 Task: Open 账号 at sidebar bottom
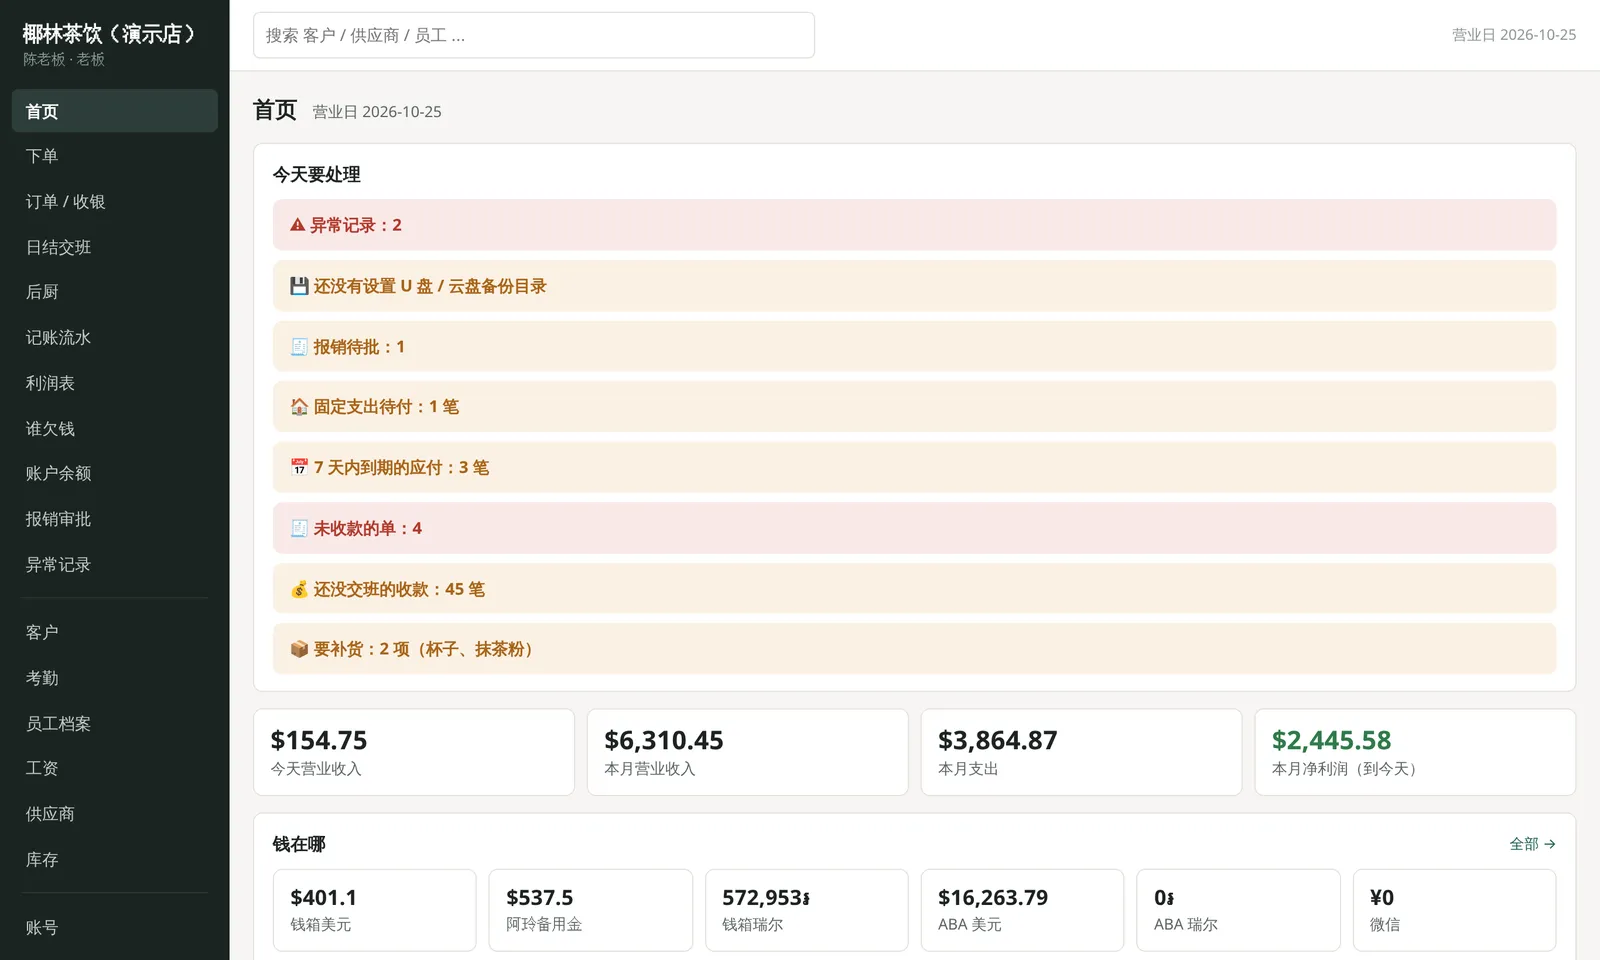coord(115,928)
